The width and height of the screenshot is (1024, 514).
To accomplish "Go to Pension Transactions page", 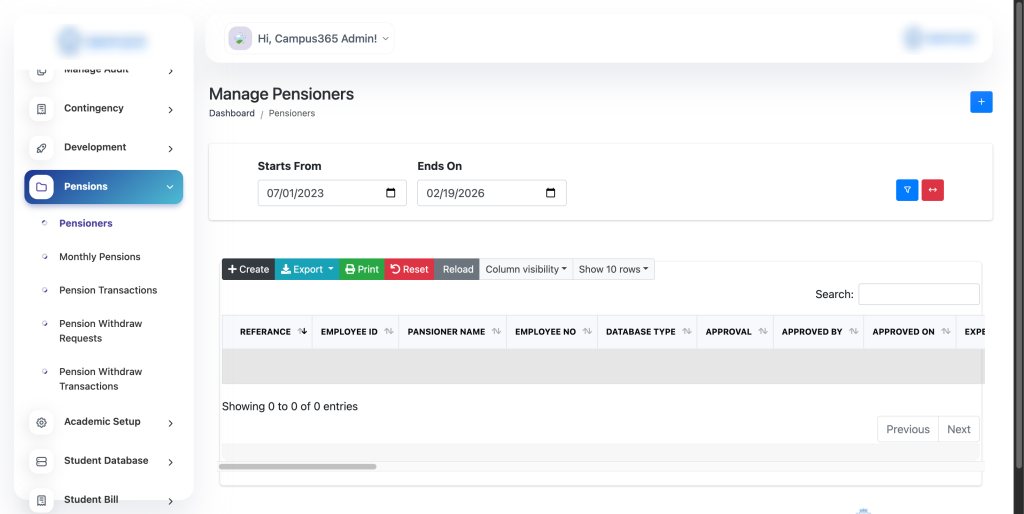I will (x=108, y=290).
